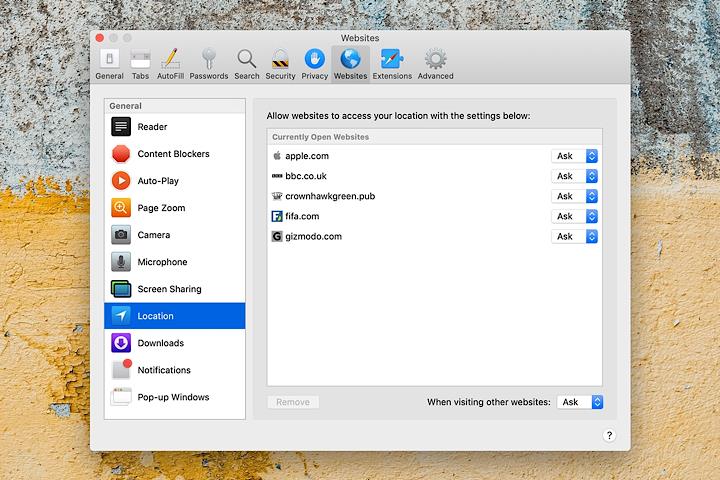720x480 pixels.
Task: Expand the apple.com location permission dropdown
Action: (x=575, y=156)
